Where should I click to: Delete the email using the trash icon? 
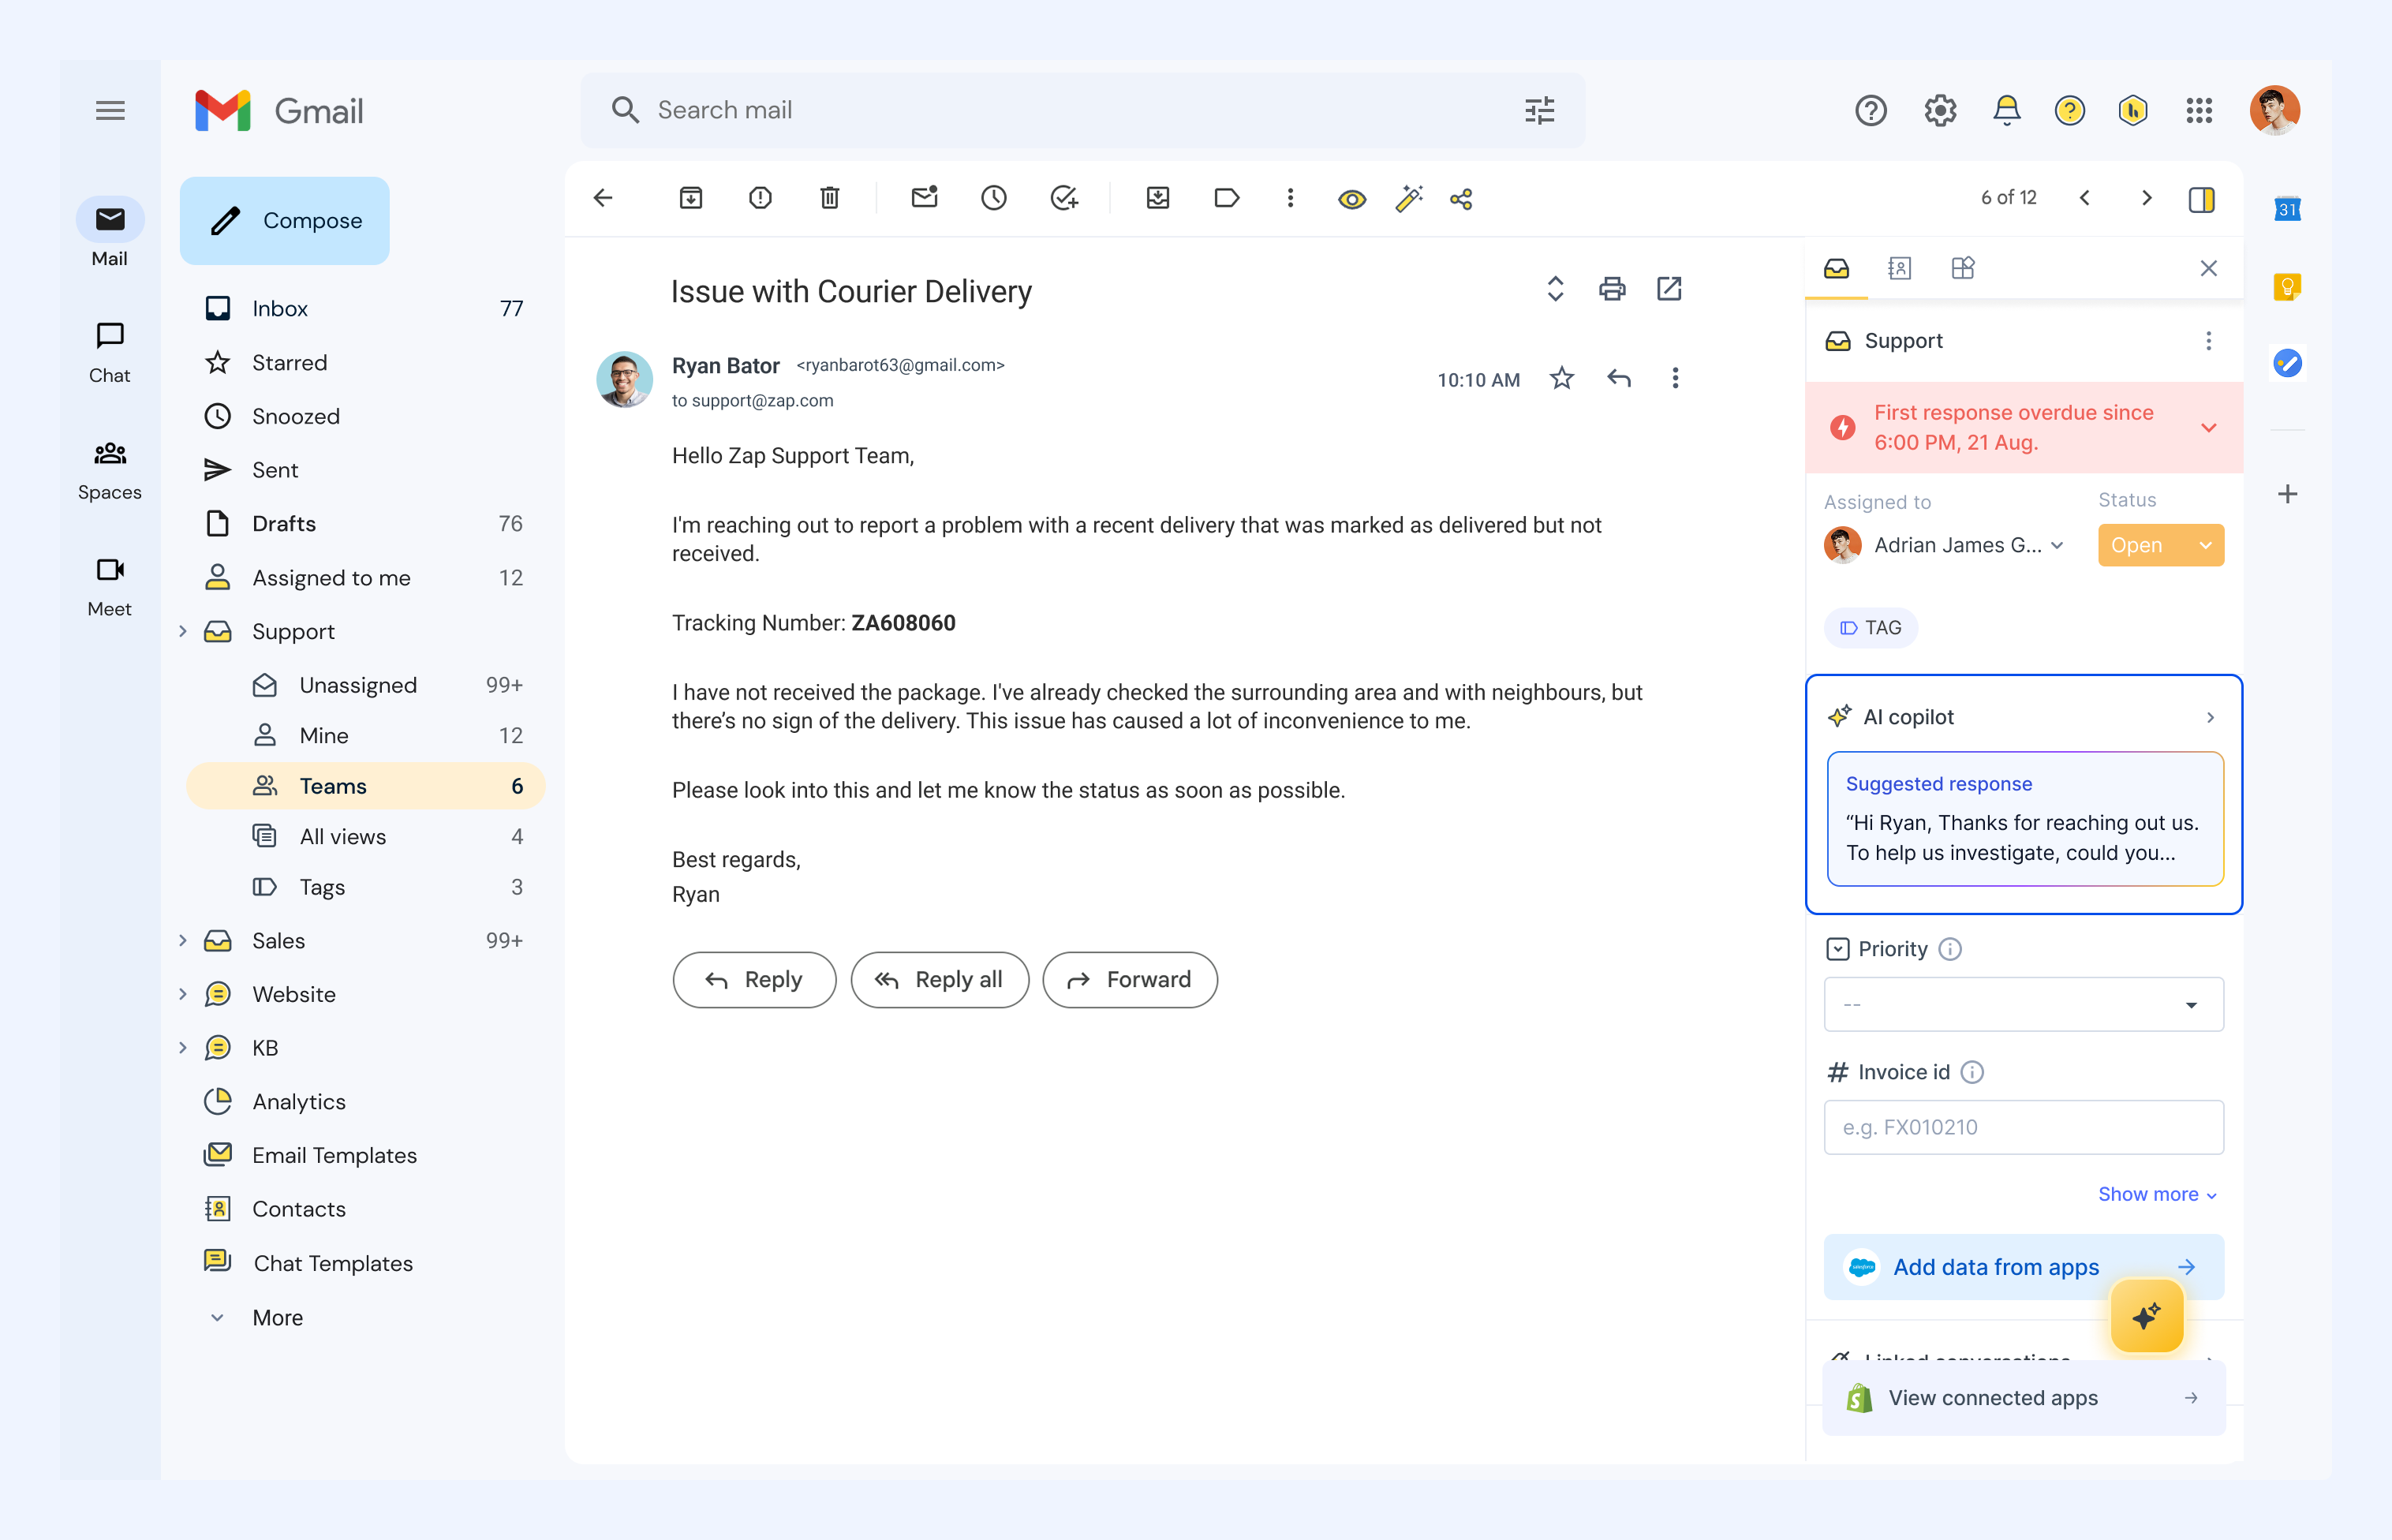click(829, 198)
